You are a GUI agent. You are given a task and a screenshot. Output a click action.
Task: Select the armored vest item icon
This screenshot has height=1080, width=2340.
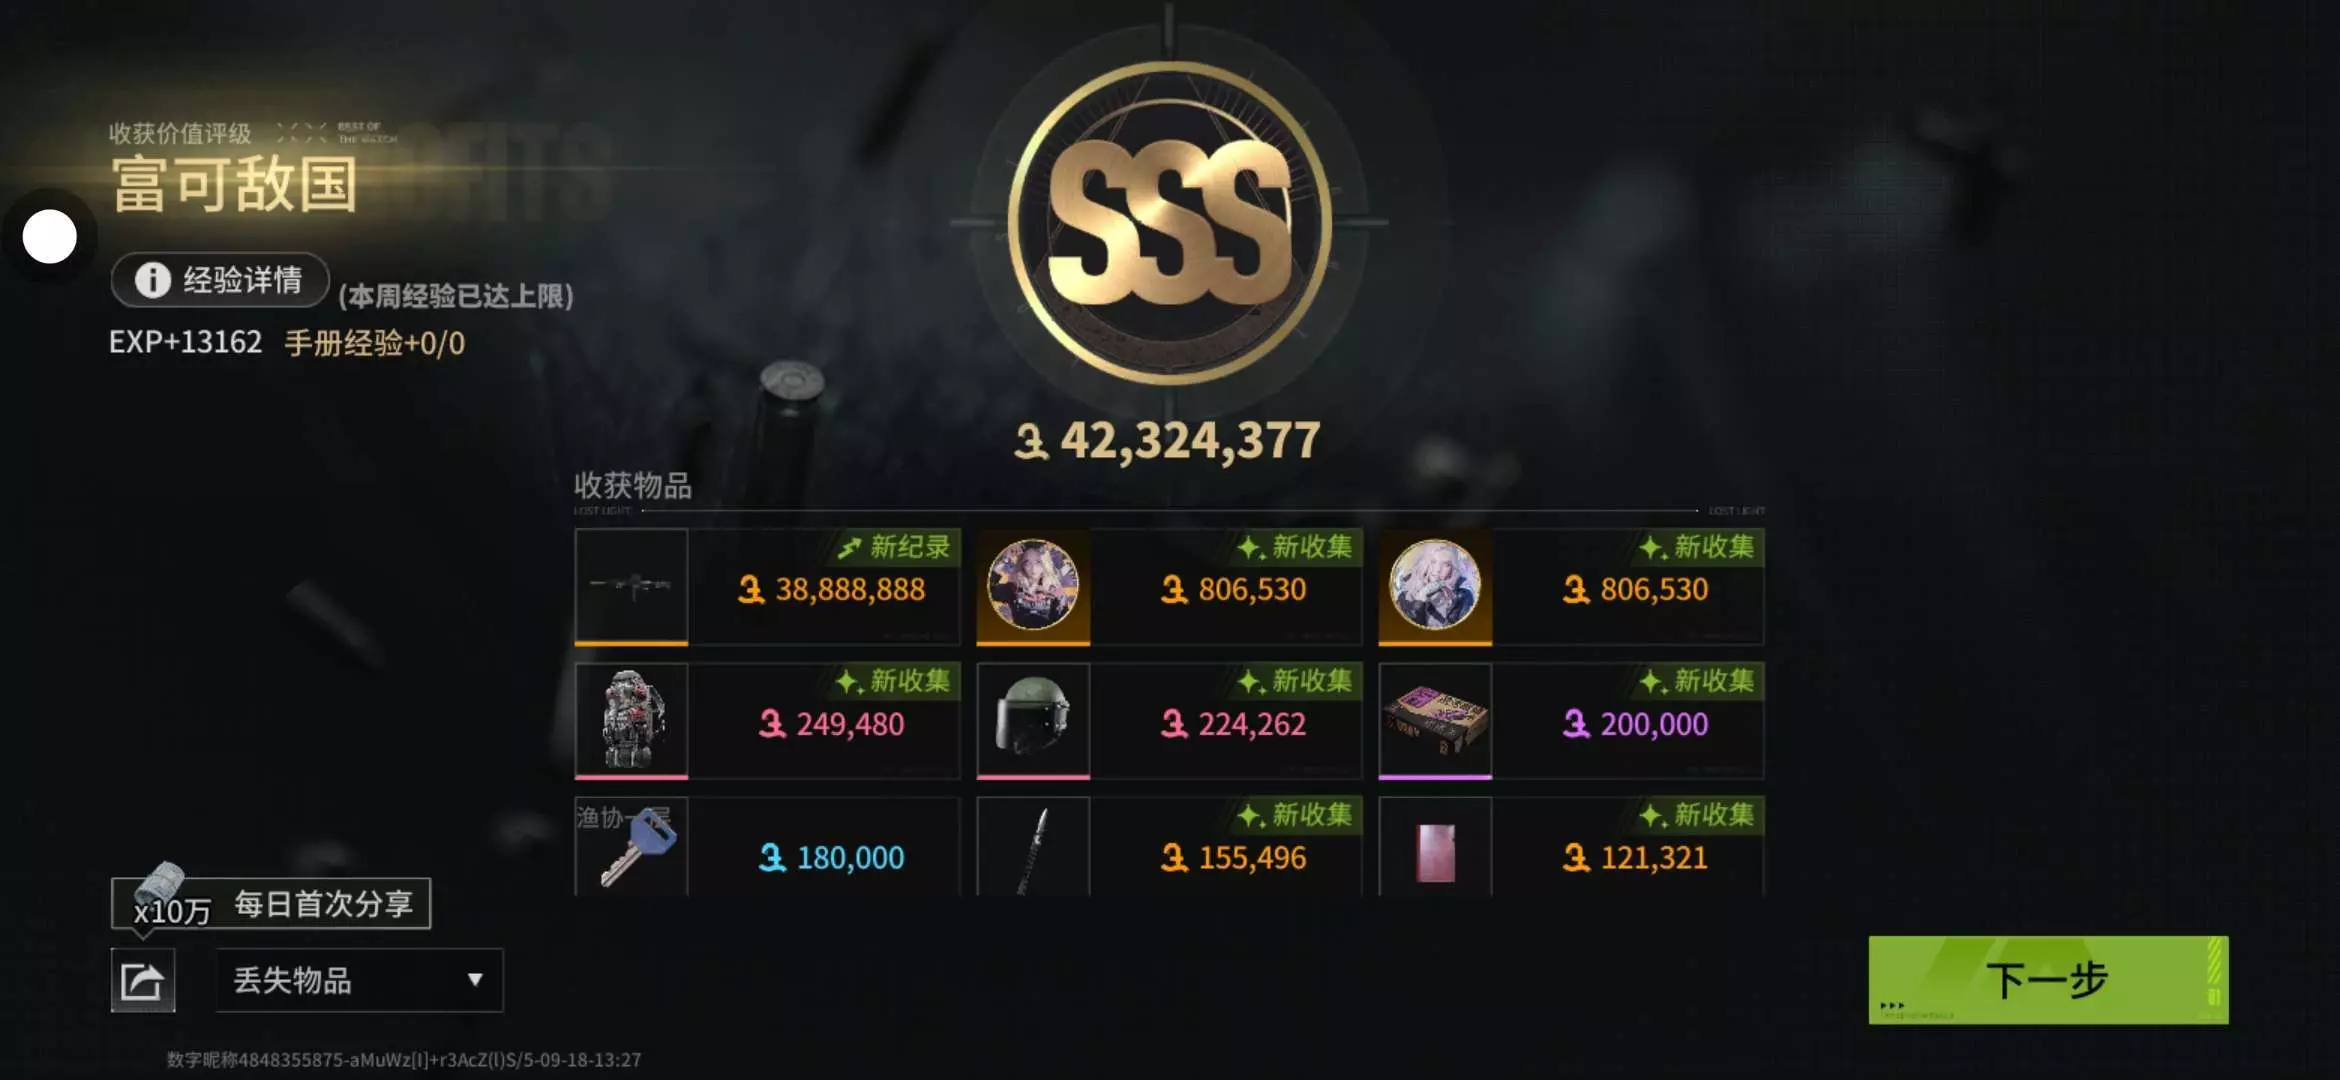[632, 720]
